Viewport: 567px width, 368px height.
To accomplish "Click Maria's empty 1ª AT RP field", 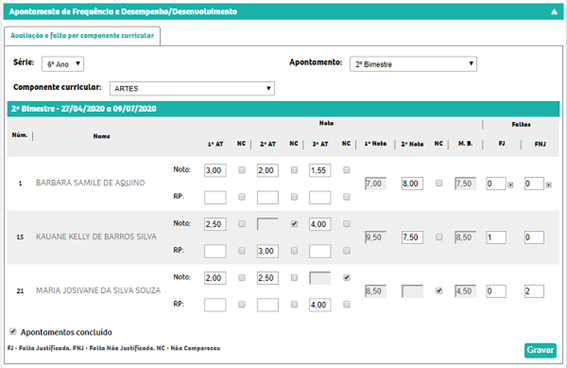I will pos(215,305).
